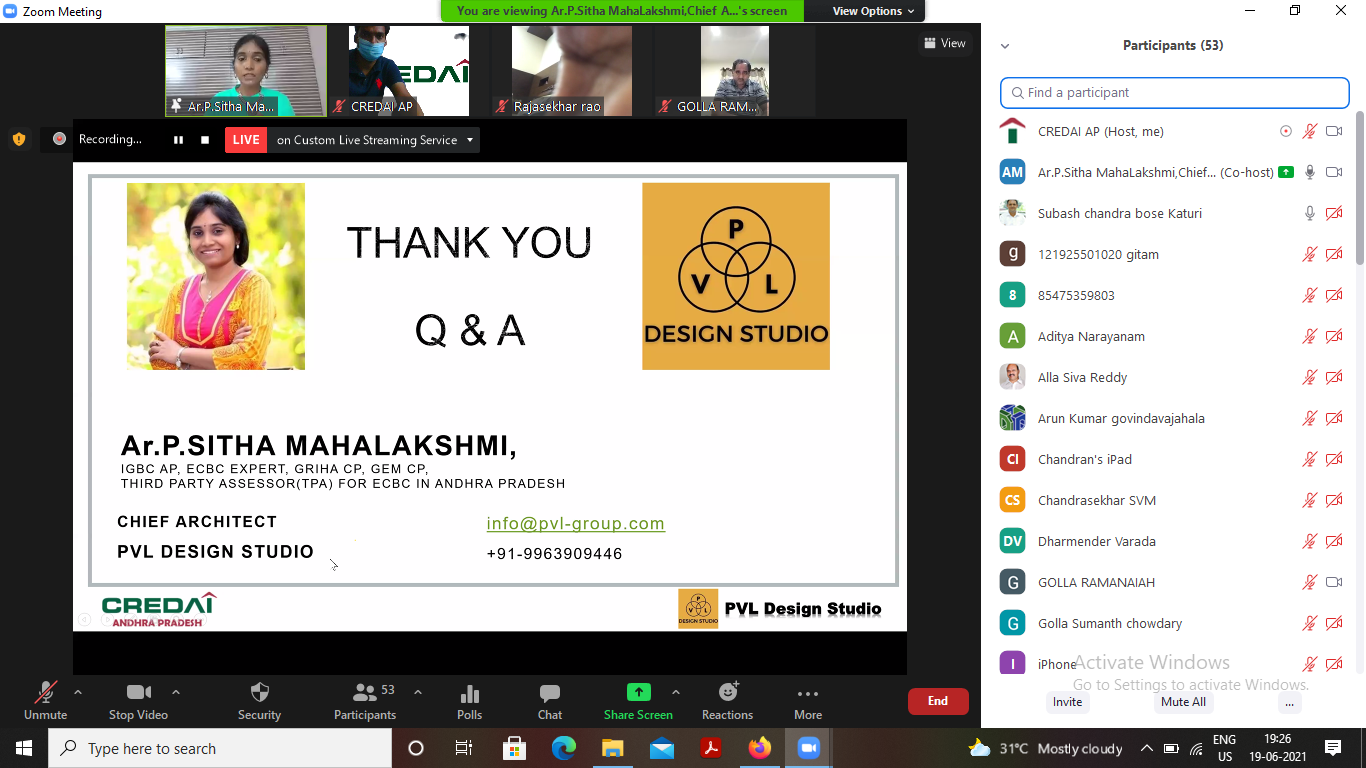Open Firefox from the taskbar
Viewport: 1366px width, 768px height.
tap(760, 748)
